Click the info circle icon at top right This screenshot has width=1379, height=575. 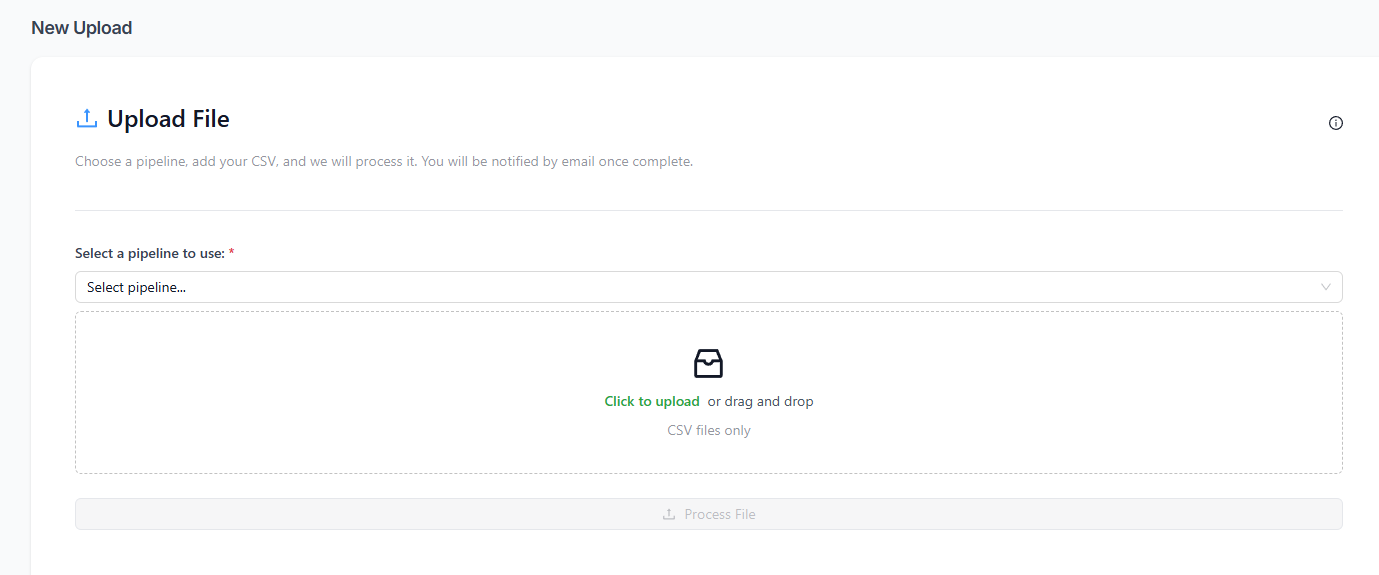[x=1335, y=123]
